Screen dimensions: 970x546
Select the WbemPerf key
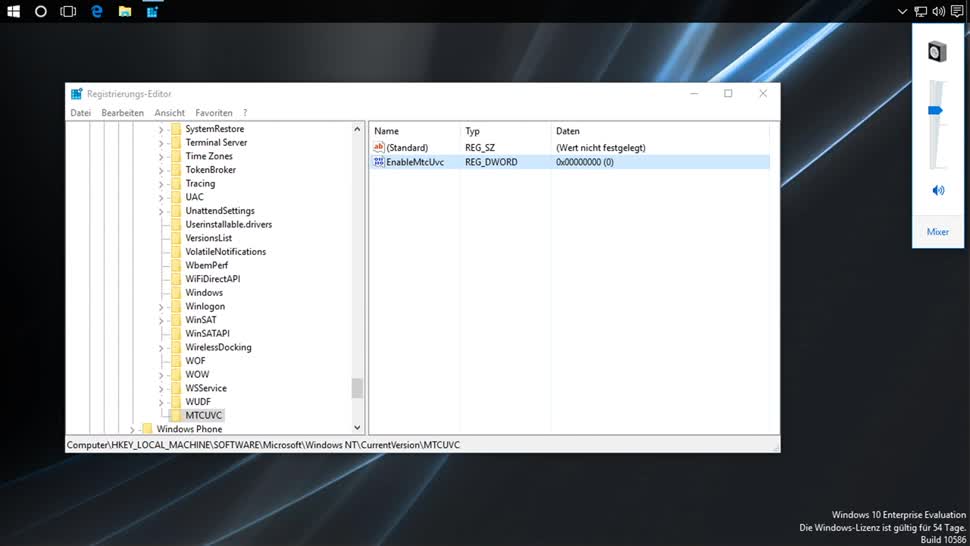point(207,265)
